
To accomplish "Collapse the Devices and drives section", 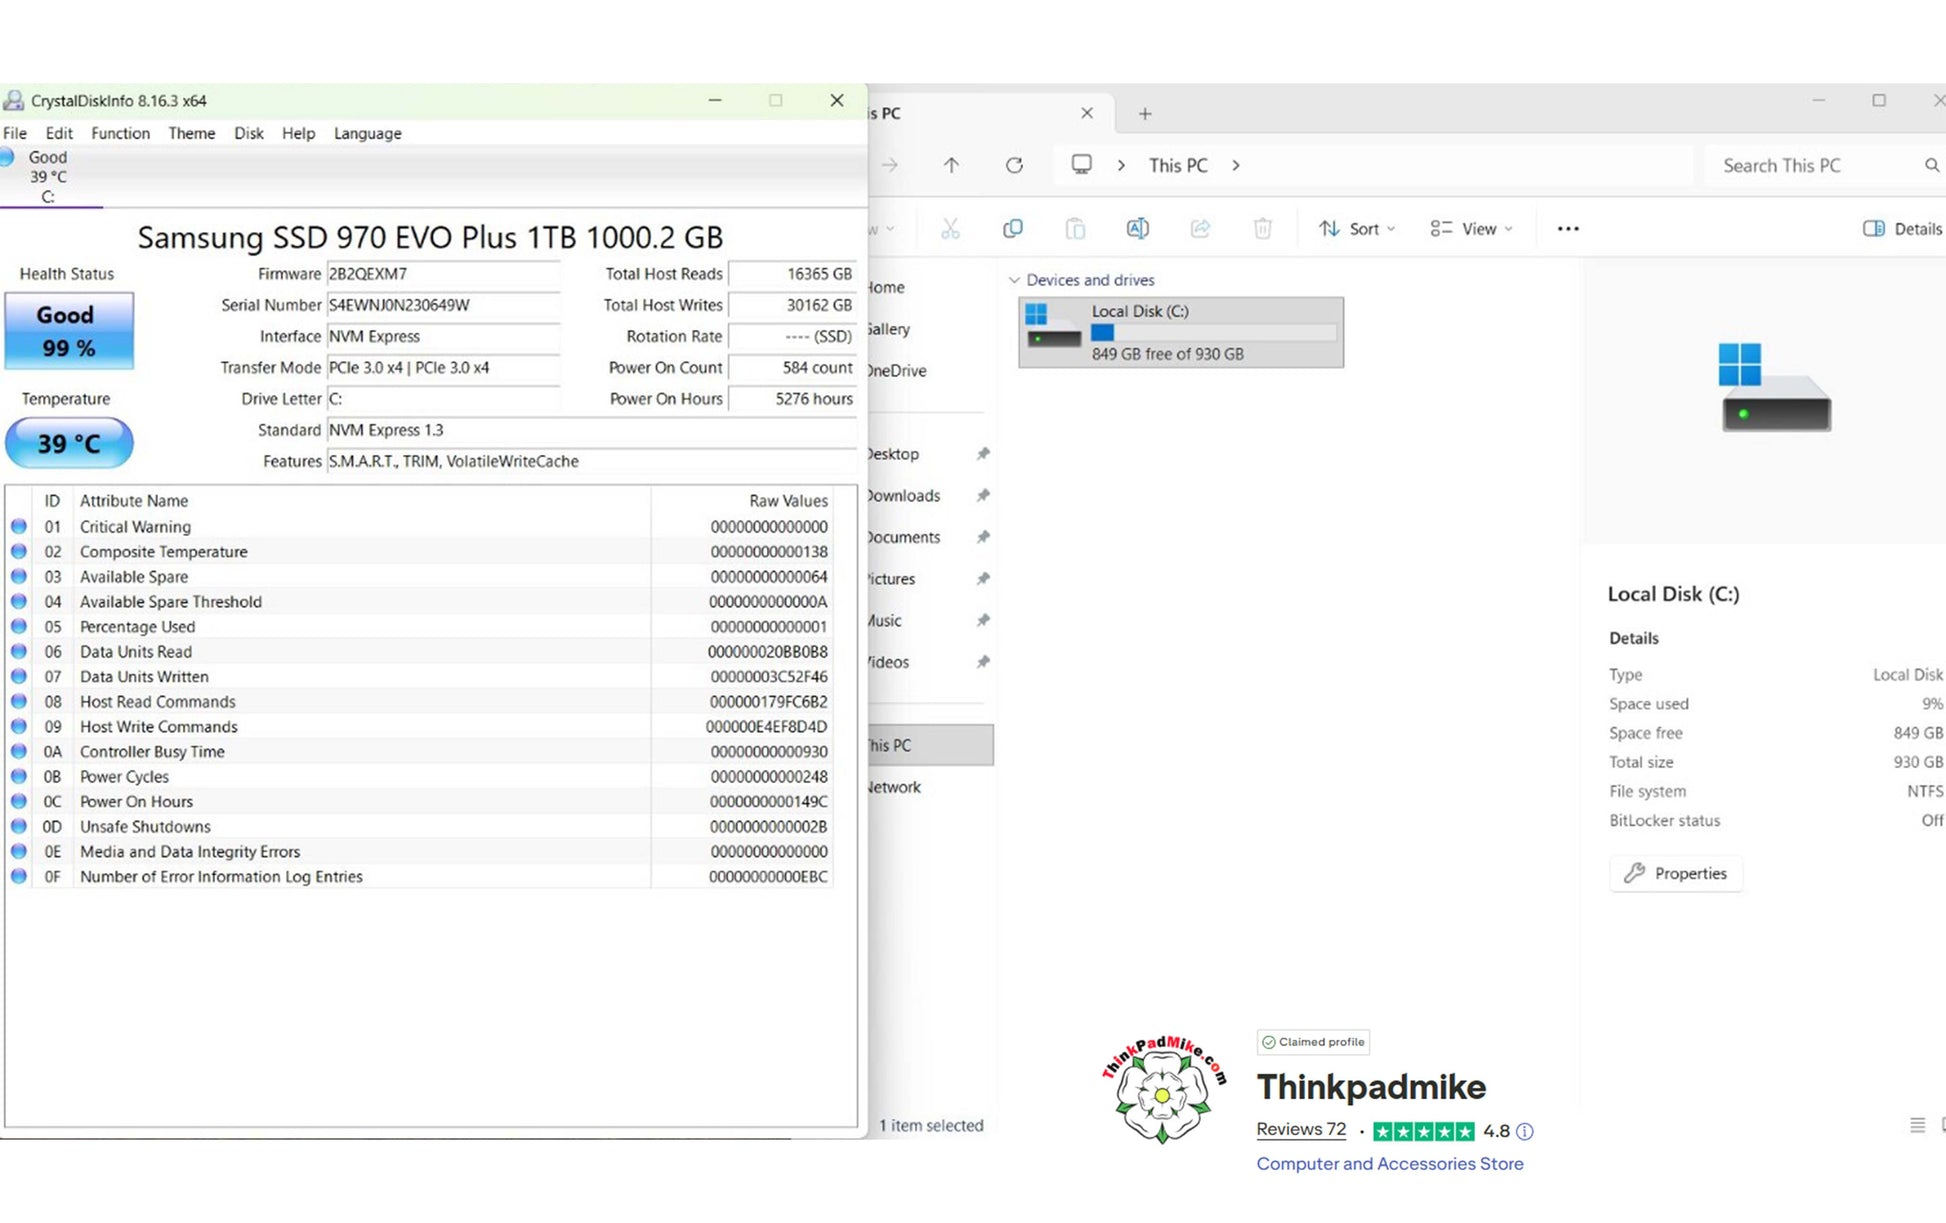I will 1015,280.
